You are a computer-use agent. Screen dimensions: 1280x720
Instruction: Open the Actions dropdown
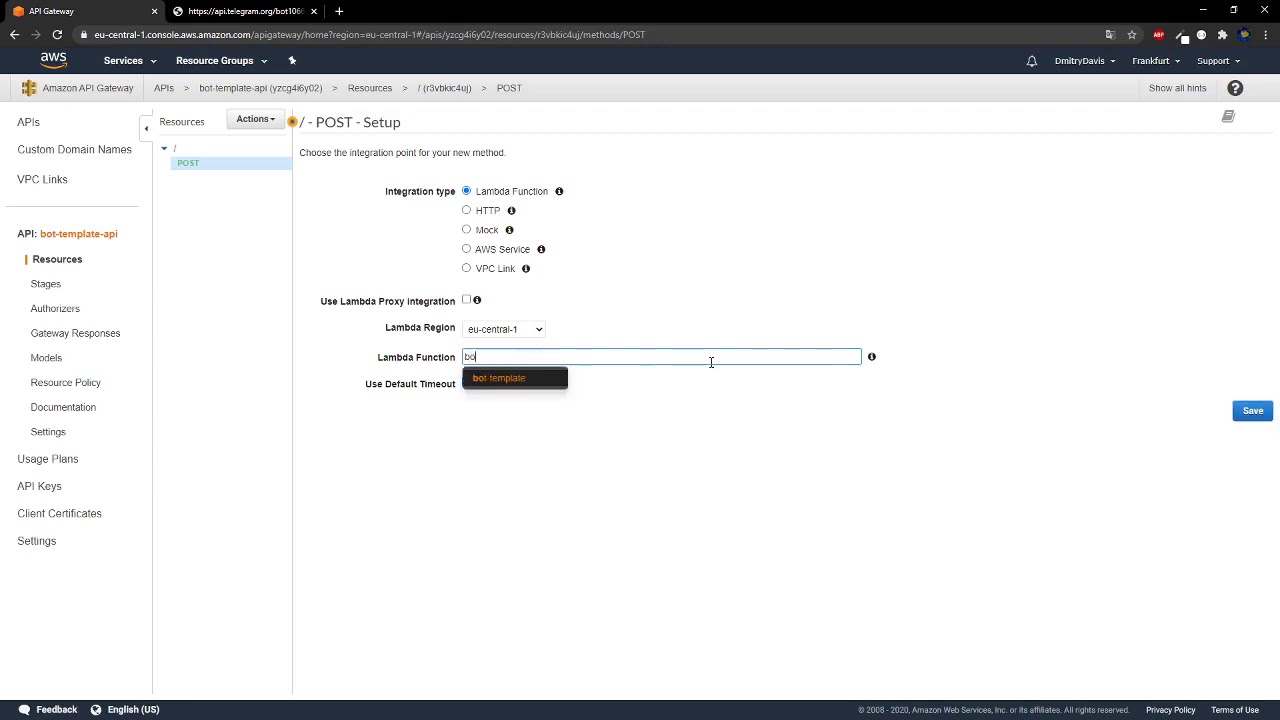click(255, 119)
